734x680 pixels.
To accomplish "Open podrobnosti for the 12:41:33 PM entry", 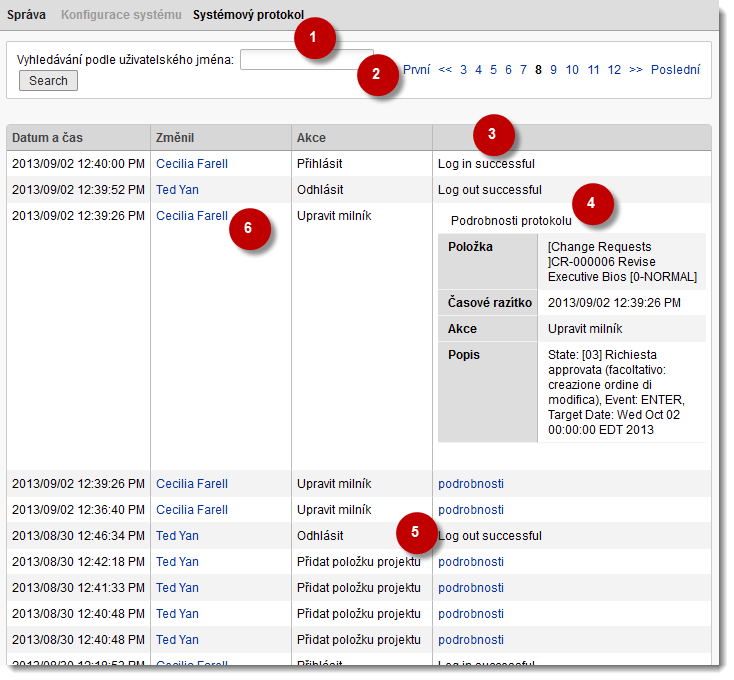I will click(470, 587).
